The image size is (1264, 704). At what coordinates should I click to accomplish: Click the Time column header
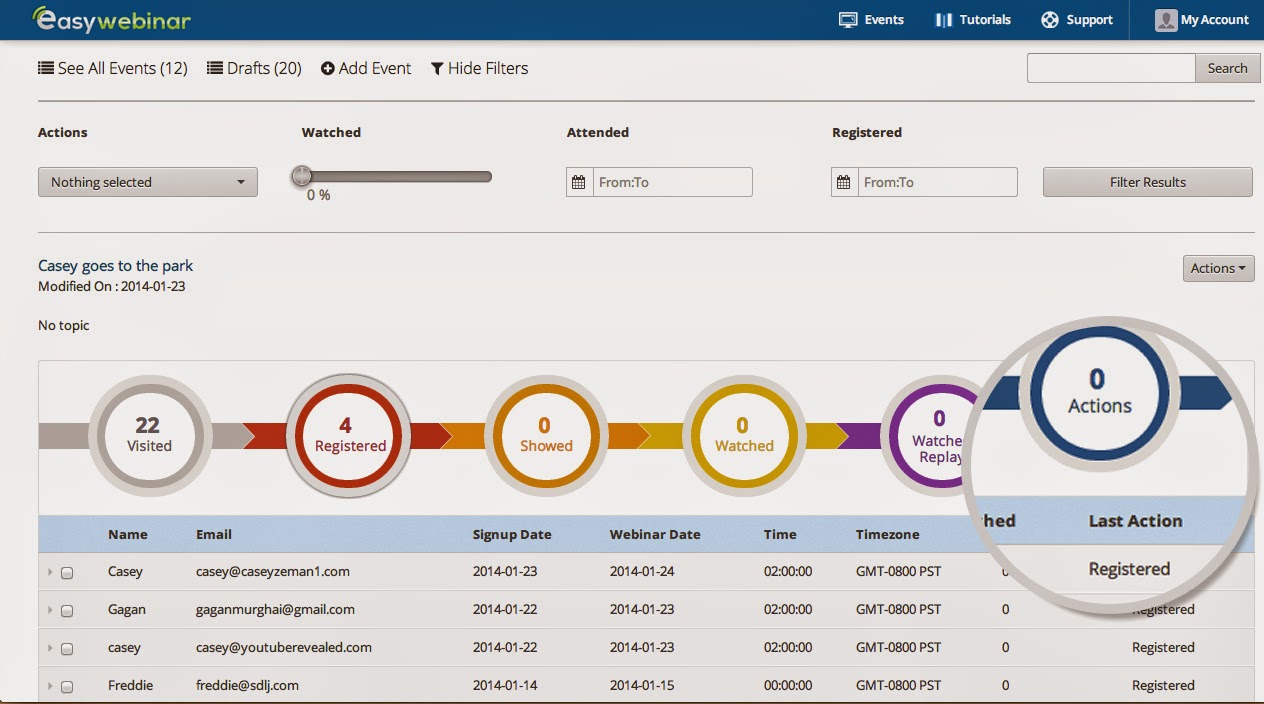click(x=780, y=534)
